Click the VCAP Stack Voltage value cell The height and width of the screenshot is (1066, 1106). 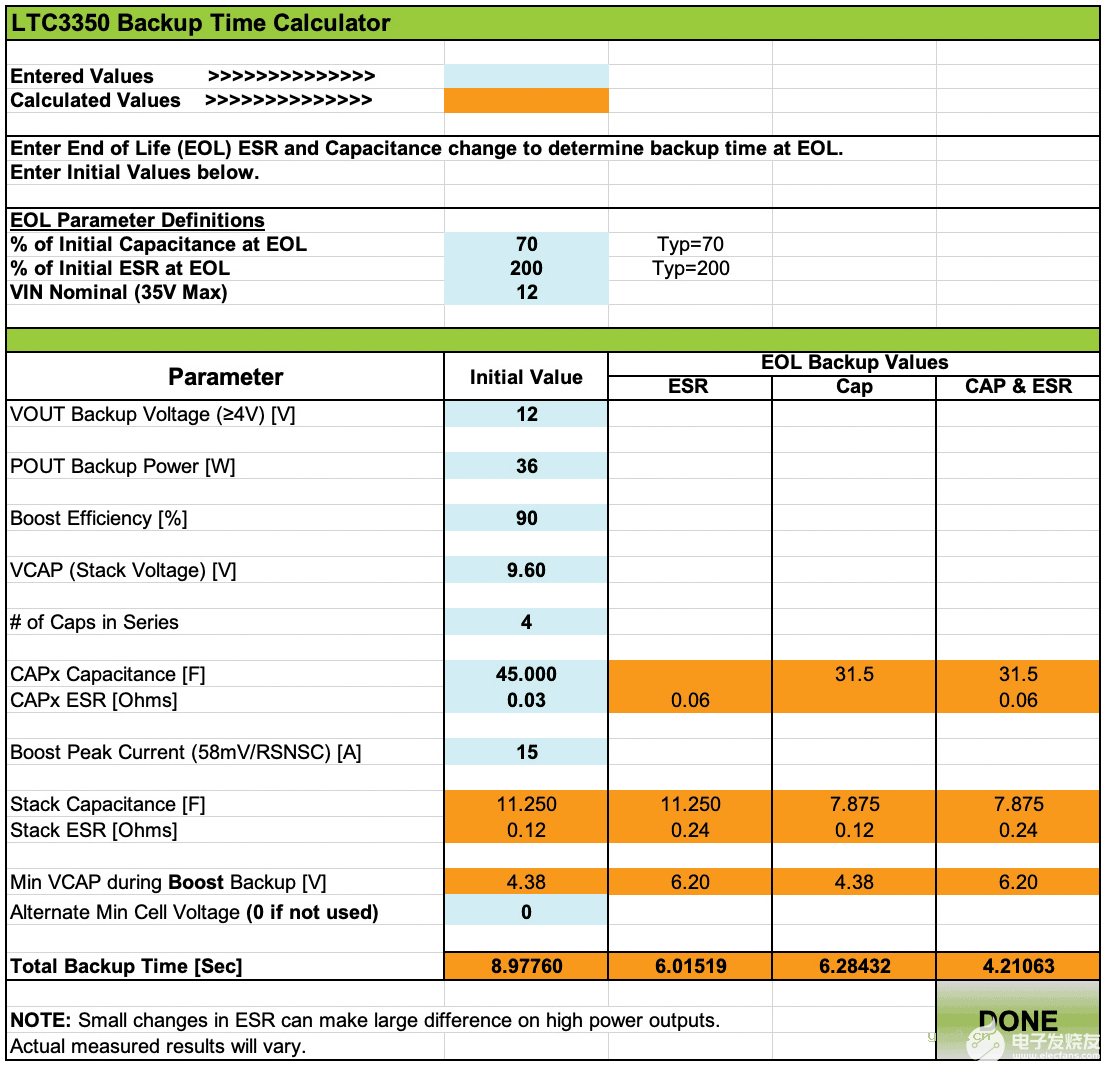click(x=526, y=570)
